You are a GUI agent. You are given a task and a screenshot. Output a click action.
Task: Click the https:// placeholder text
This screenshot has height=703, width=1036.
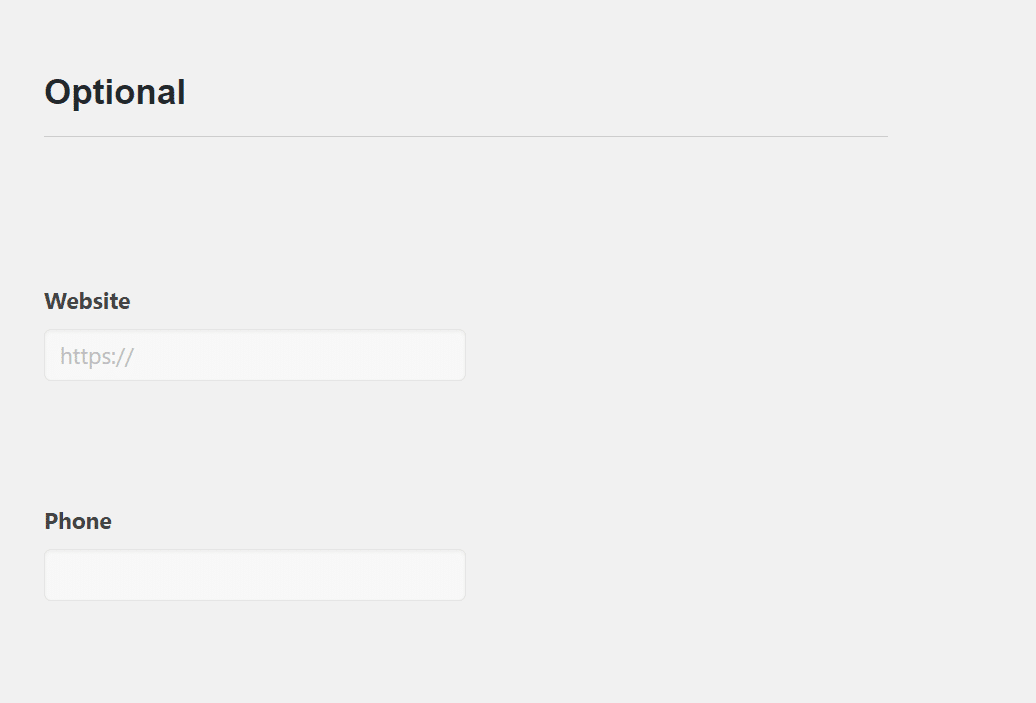97,356
